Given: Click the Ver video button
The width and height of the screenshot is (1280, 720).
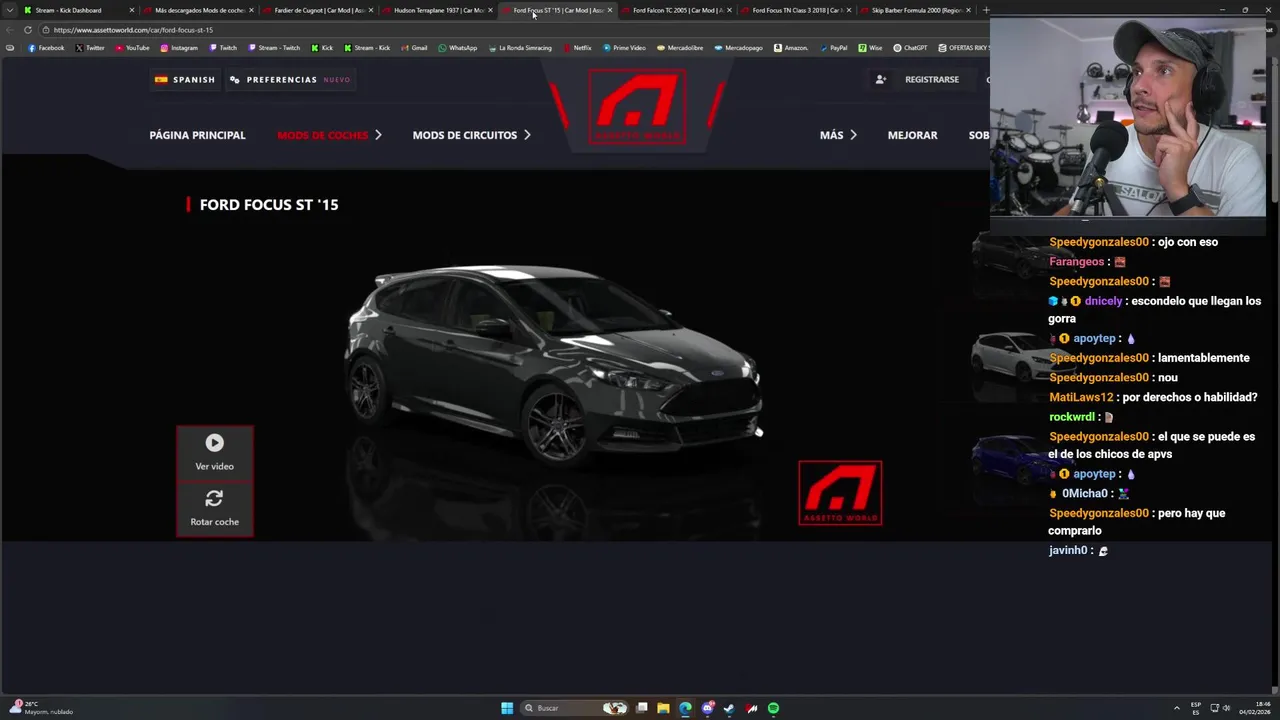Looking at the screenshot, I should 214,453.
